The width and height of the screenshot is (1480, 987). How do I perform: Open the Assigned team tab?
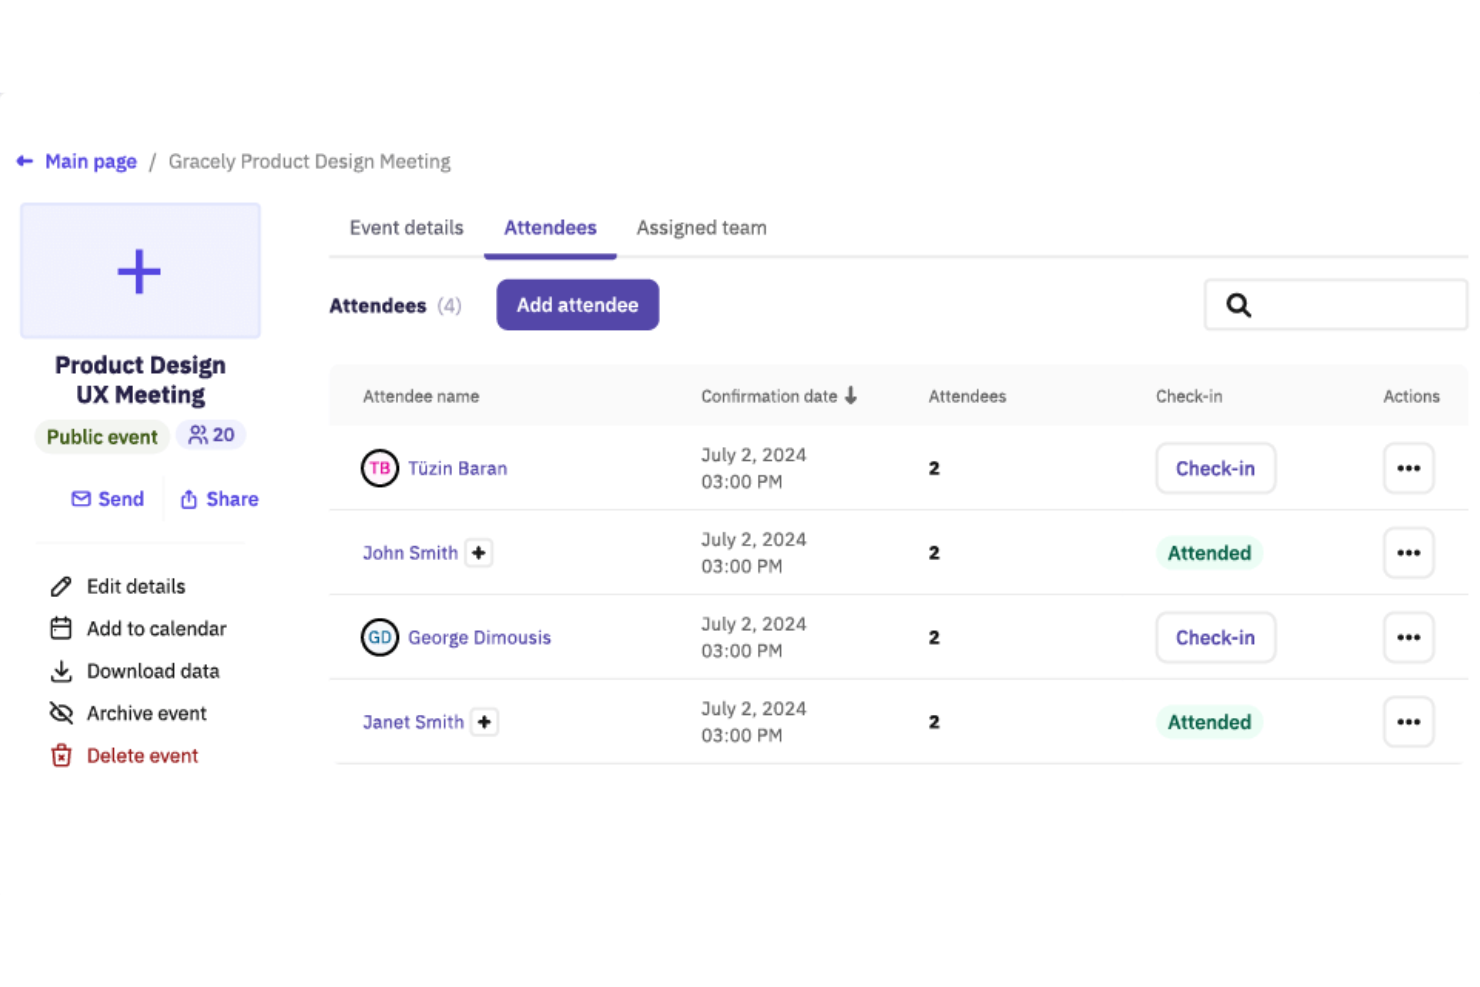coord(701,228)
